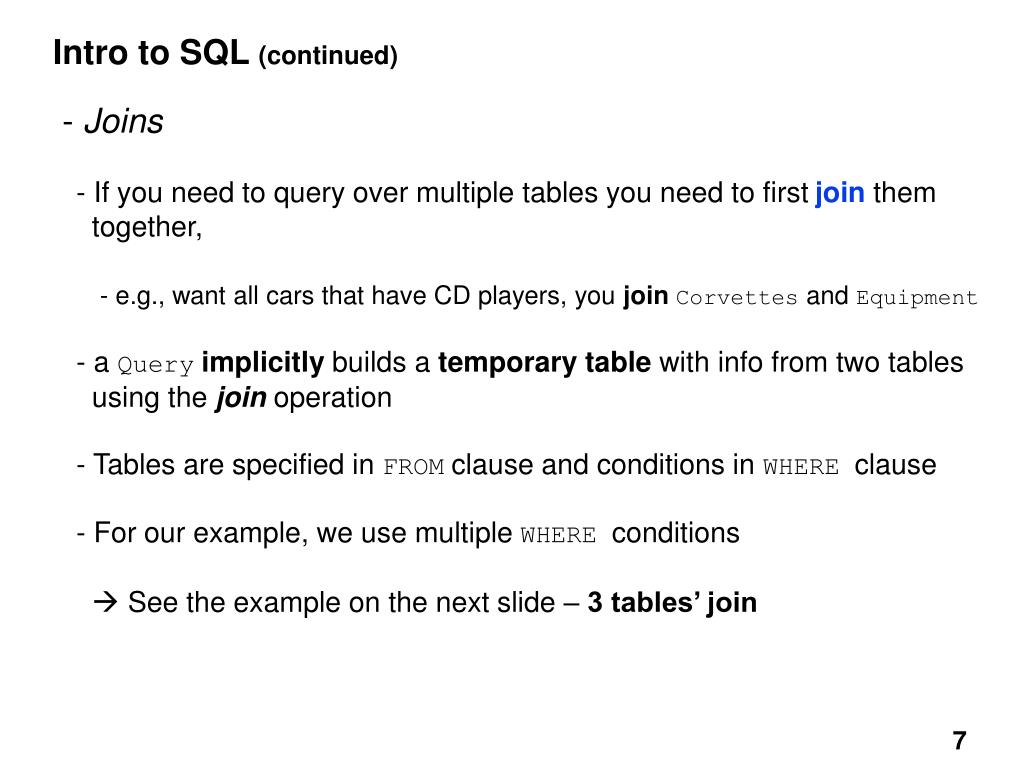Click the monospace 'Equipment' table name
Viewport: 1024px width, 768px height.
pyautogui.click(x=917, y=298)
